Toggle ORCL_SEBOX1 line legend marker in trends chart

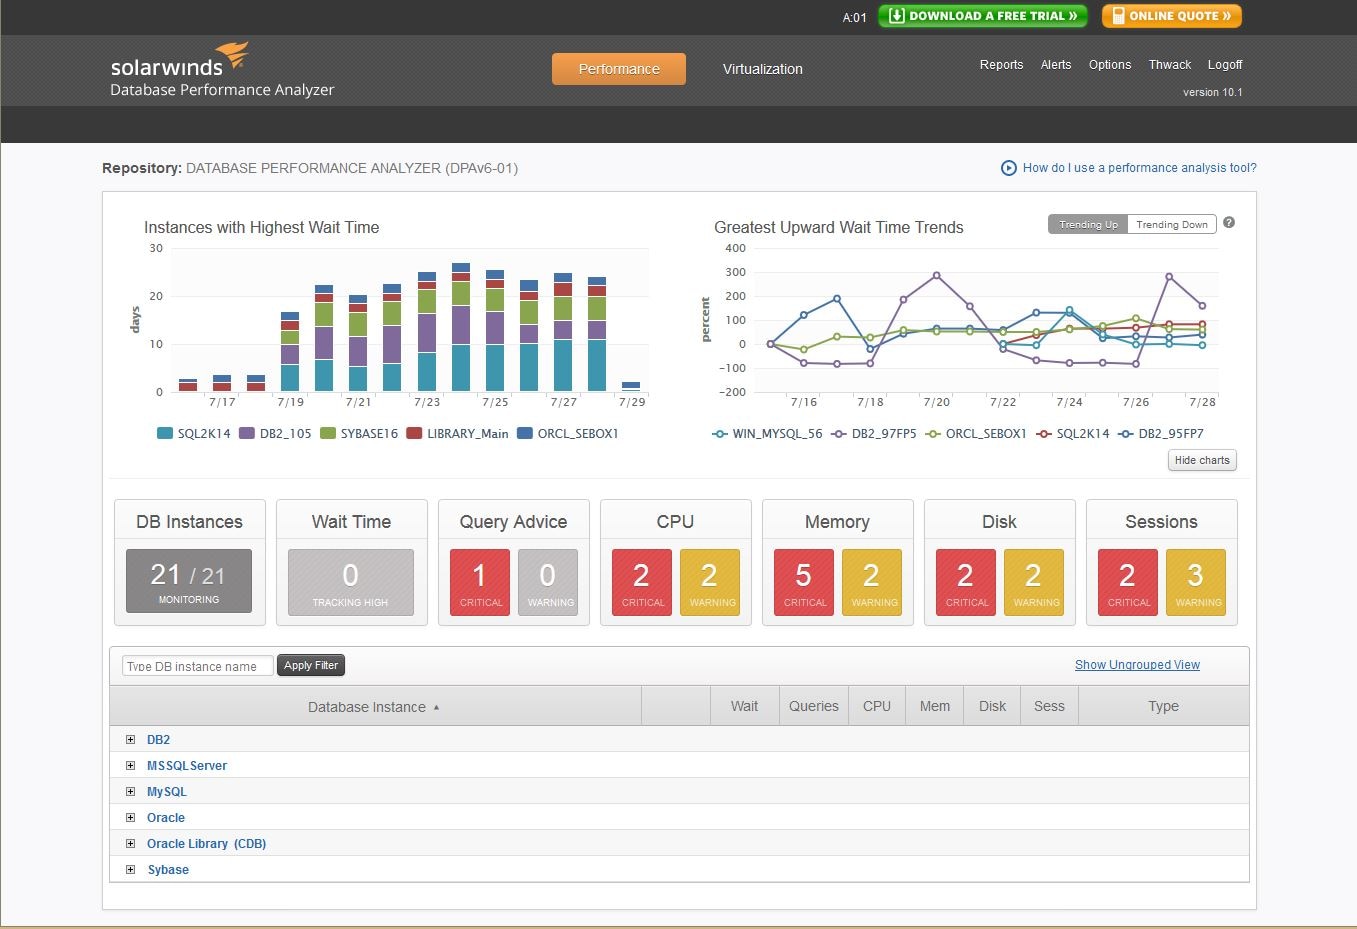click(x=933, y=434)
